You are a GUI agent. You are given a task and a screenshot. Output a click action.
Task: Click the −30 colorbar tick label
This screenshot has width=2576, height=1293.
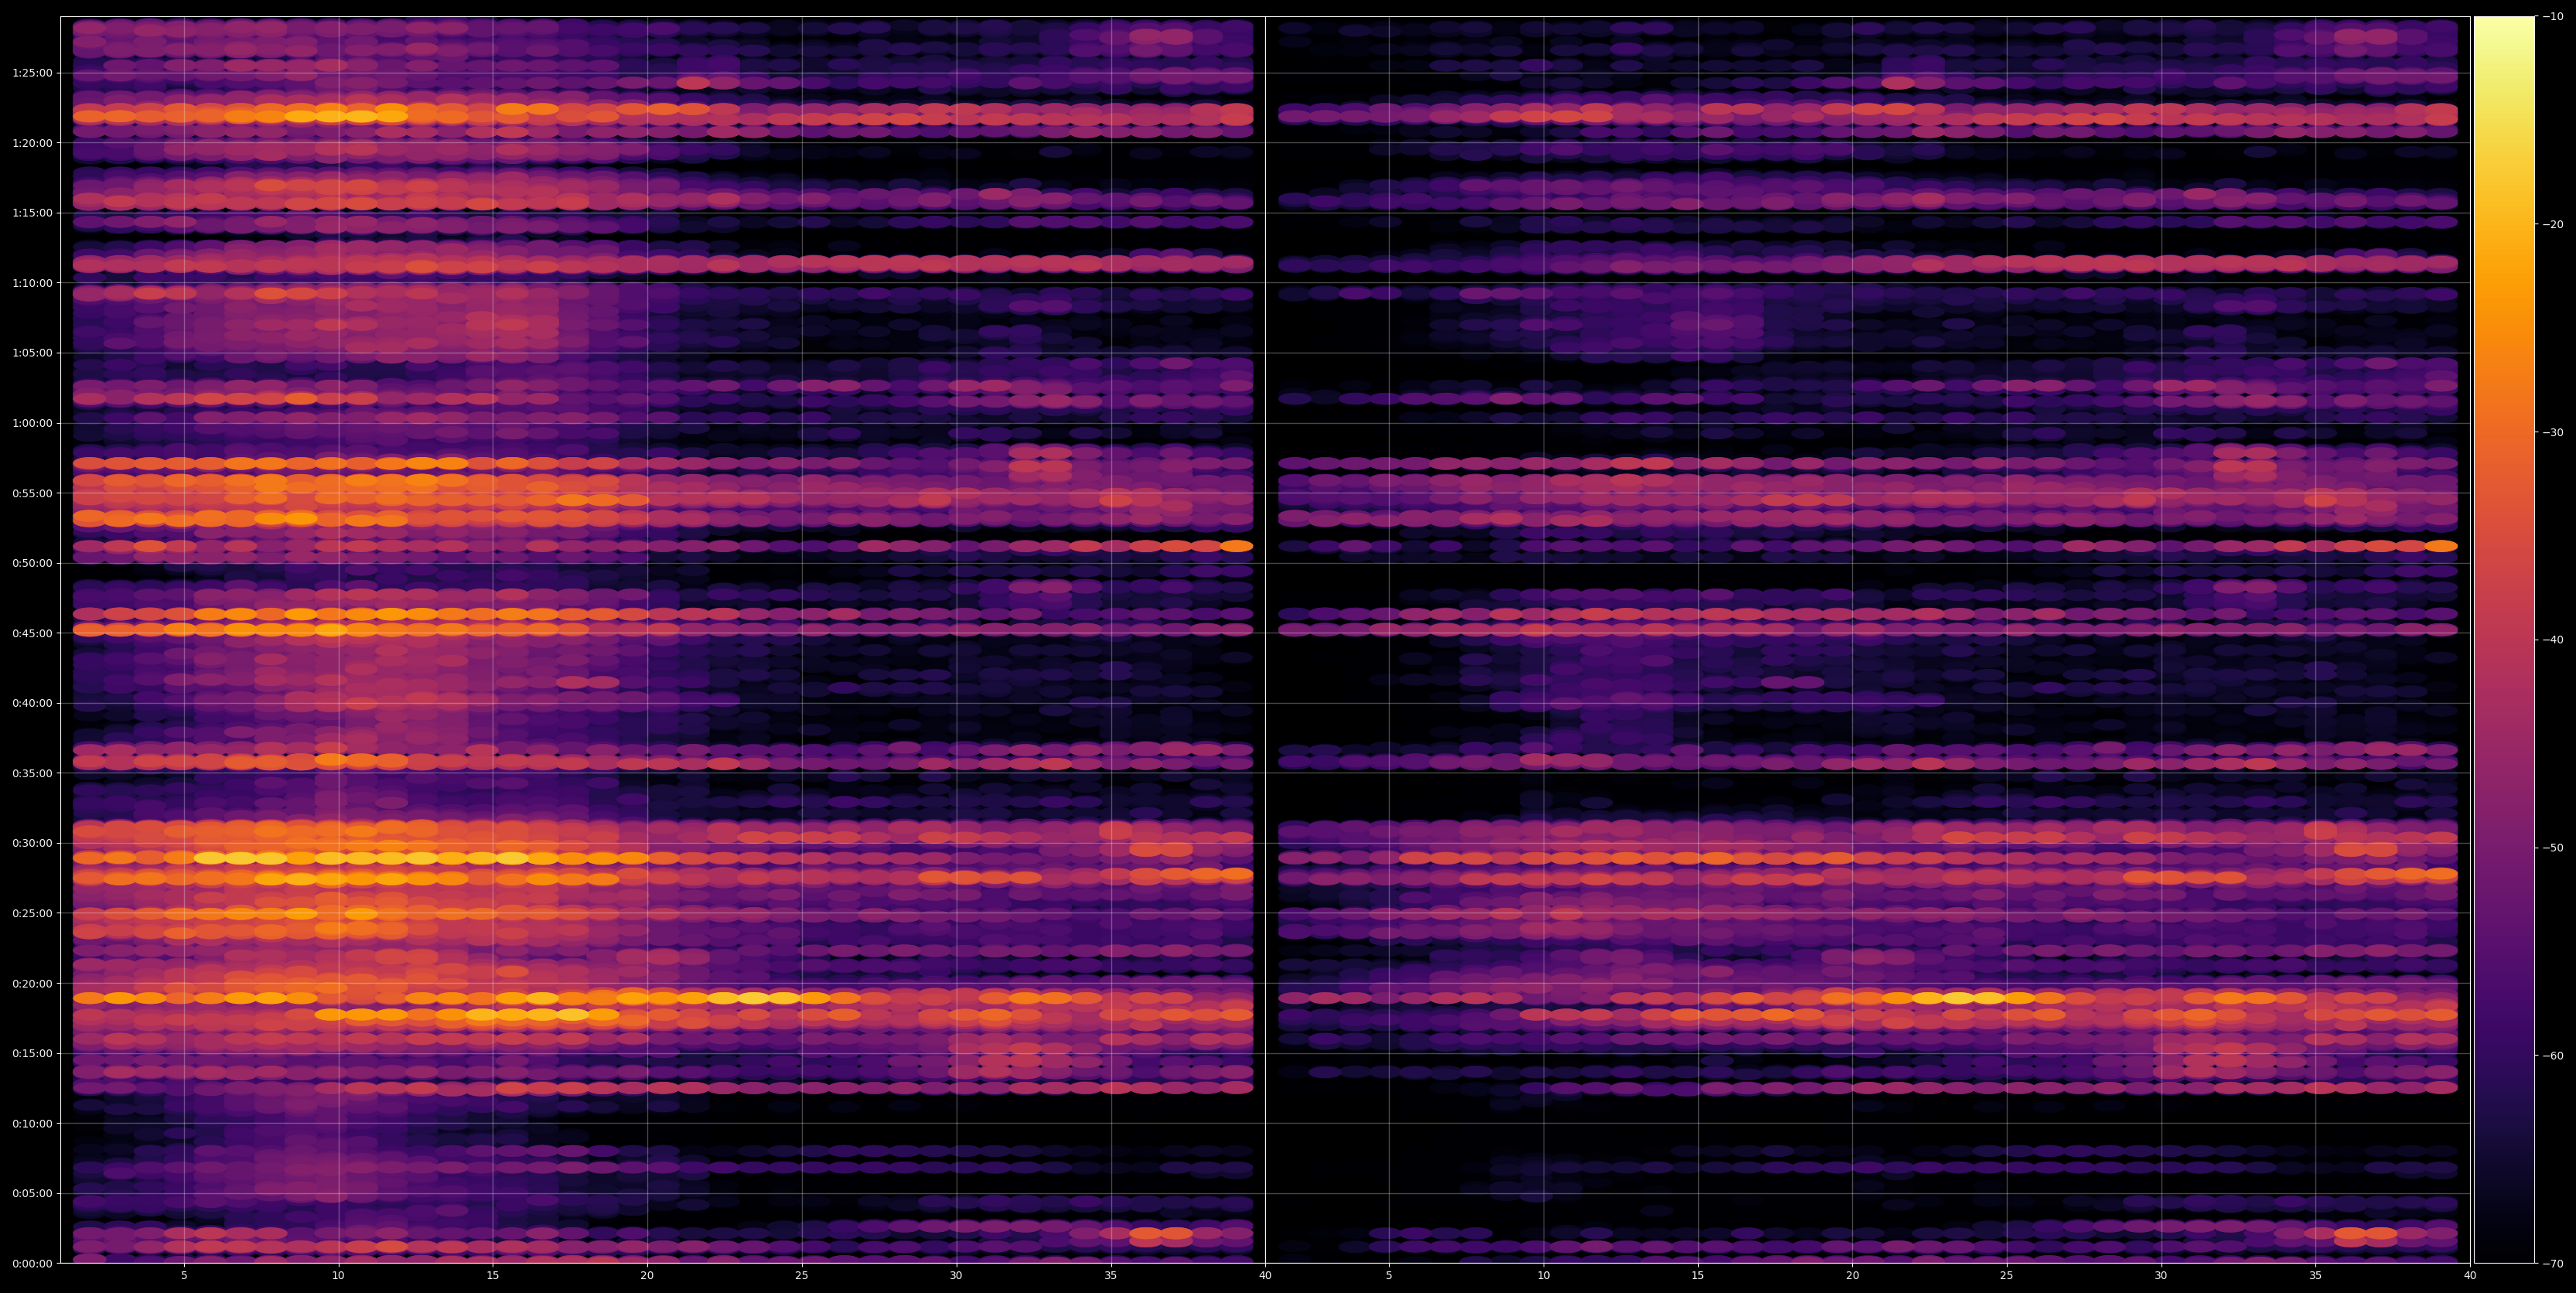(2553, 432)
